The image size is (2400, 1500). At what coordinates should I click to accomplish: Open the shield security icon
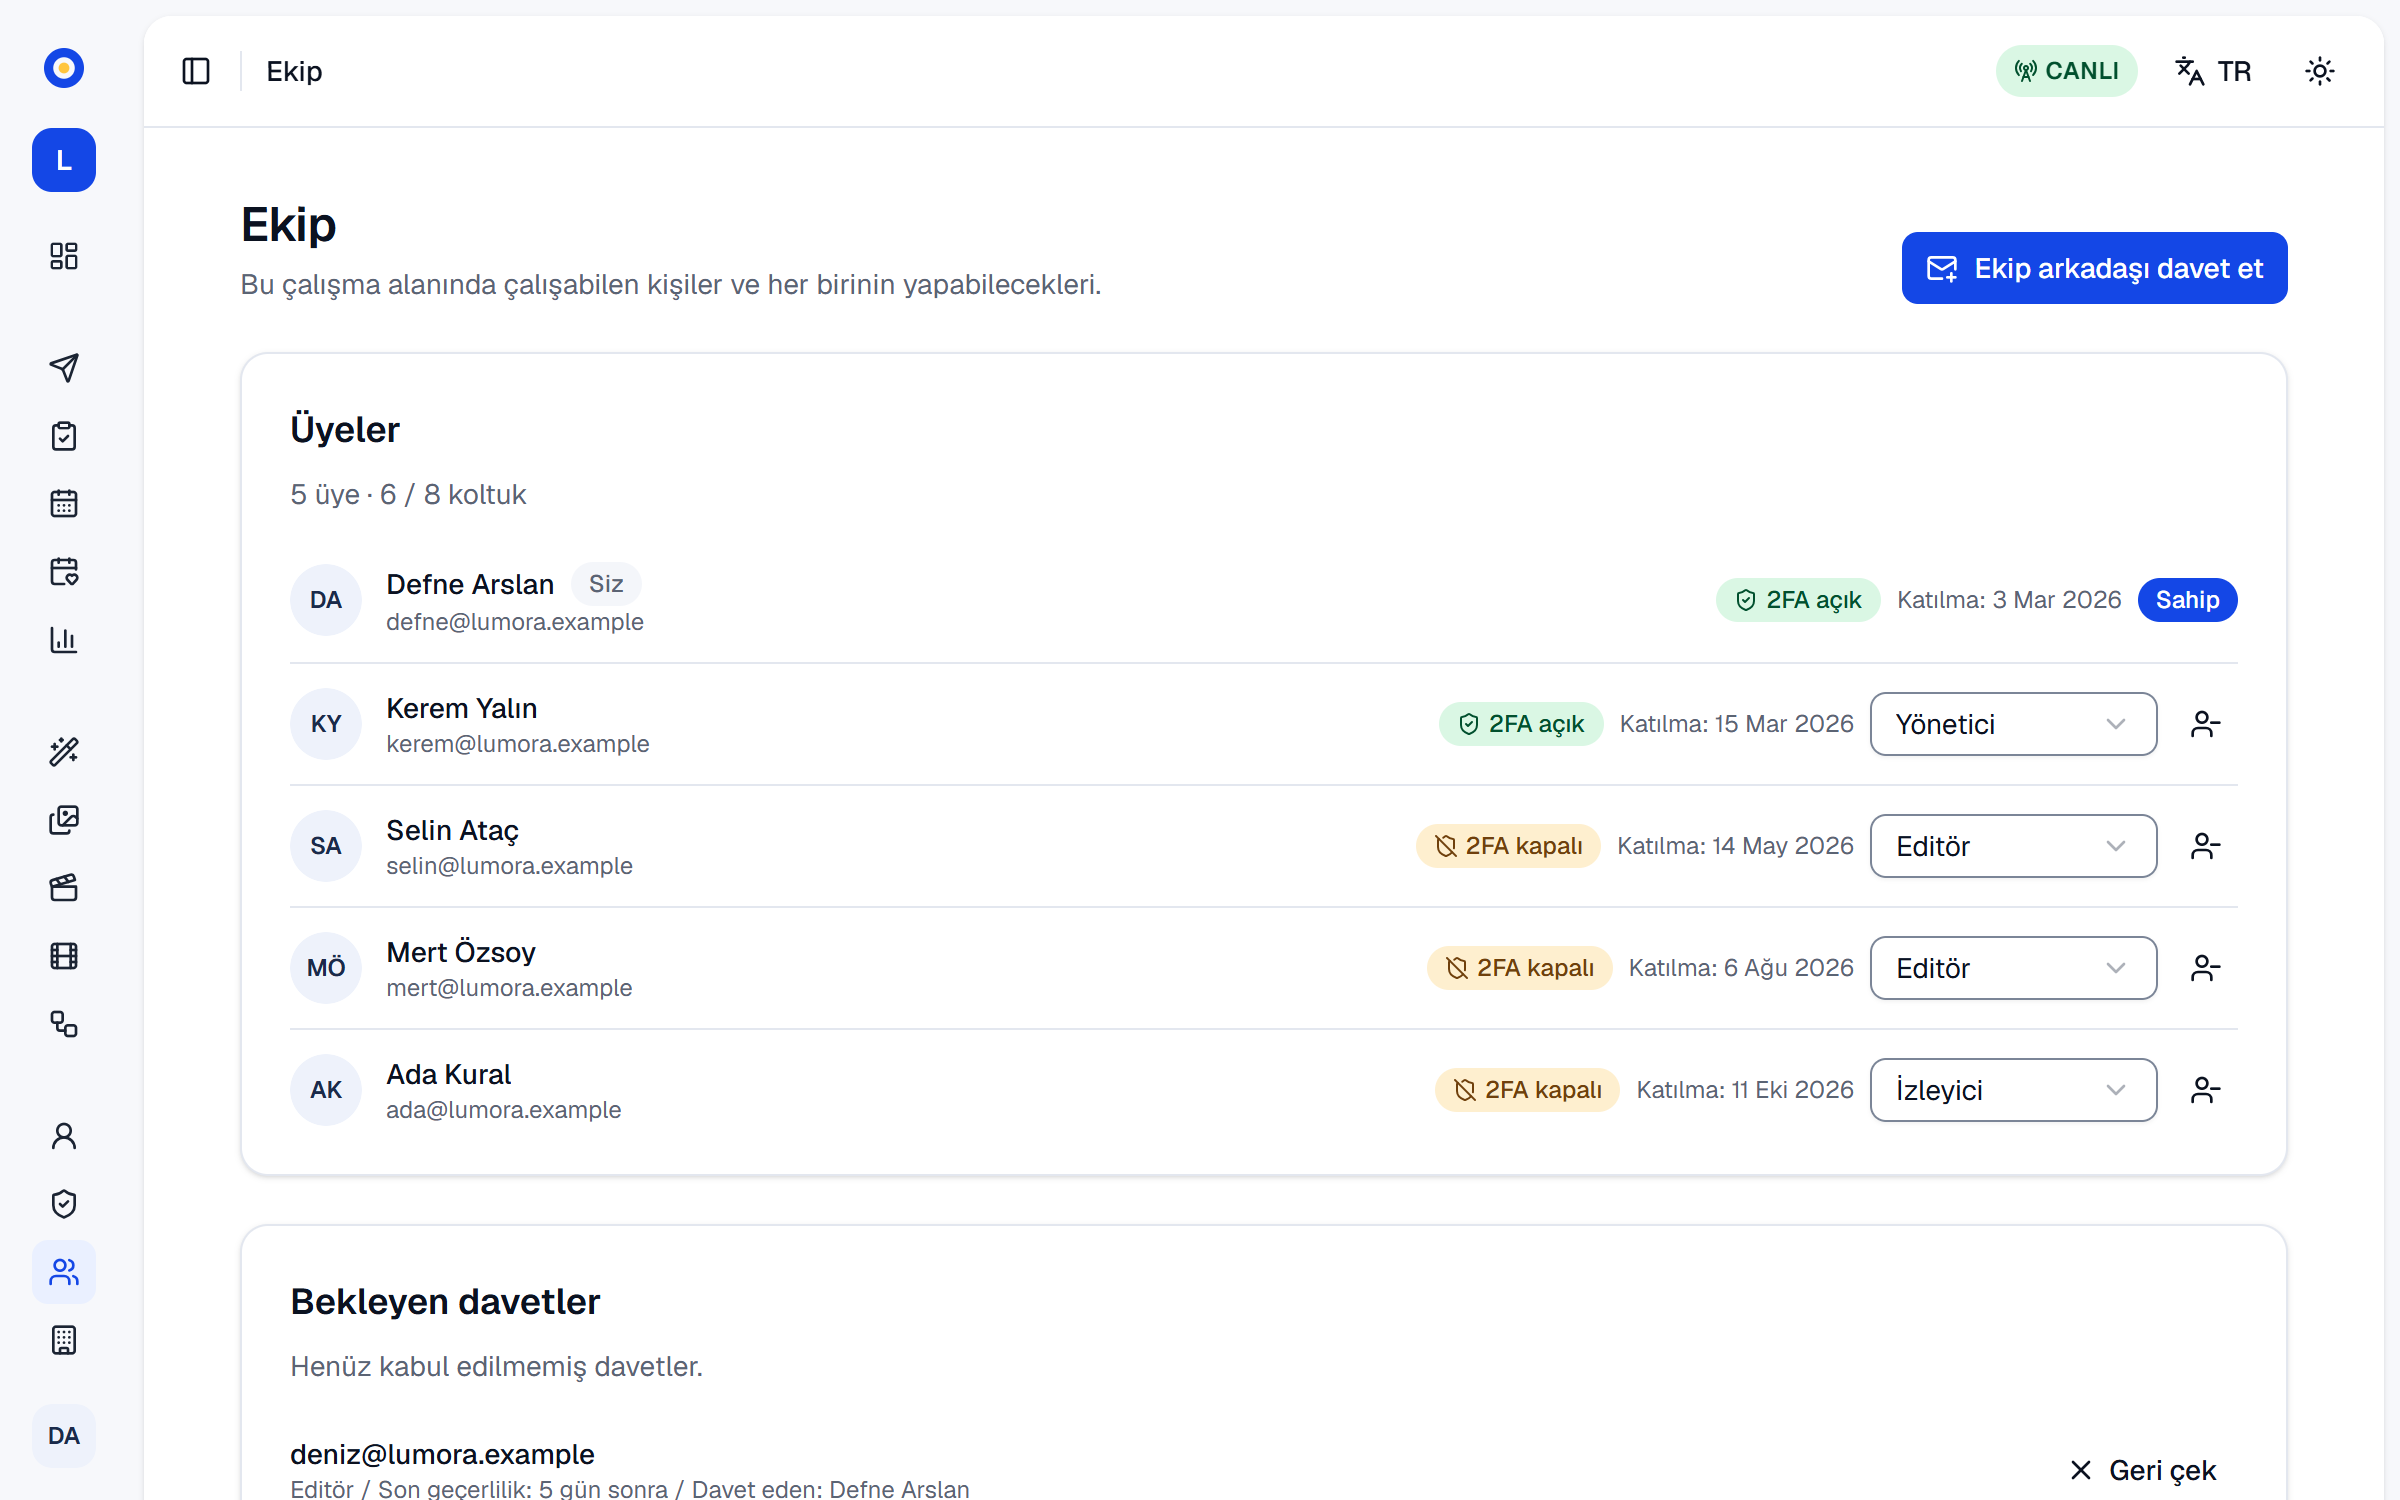[x=64, y=1204]
